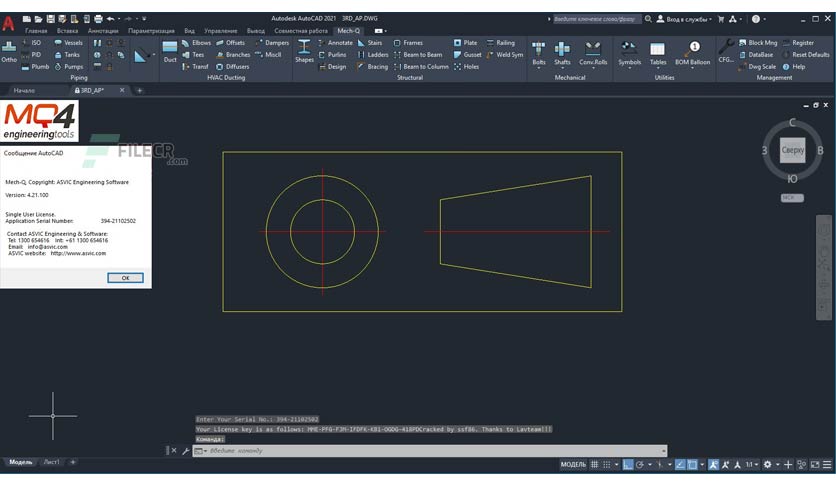The image size is (836, 484).
Task: Select the Plate tool
Action: 465,43
